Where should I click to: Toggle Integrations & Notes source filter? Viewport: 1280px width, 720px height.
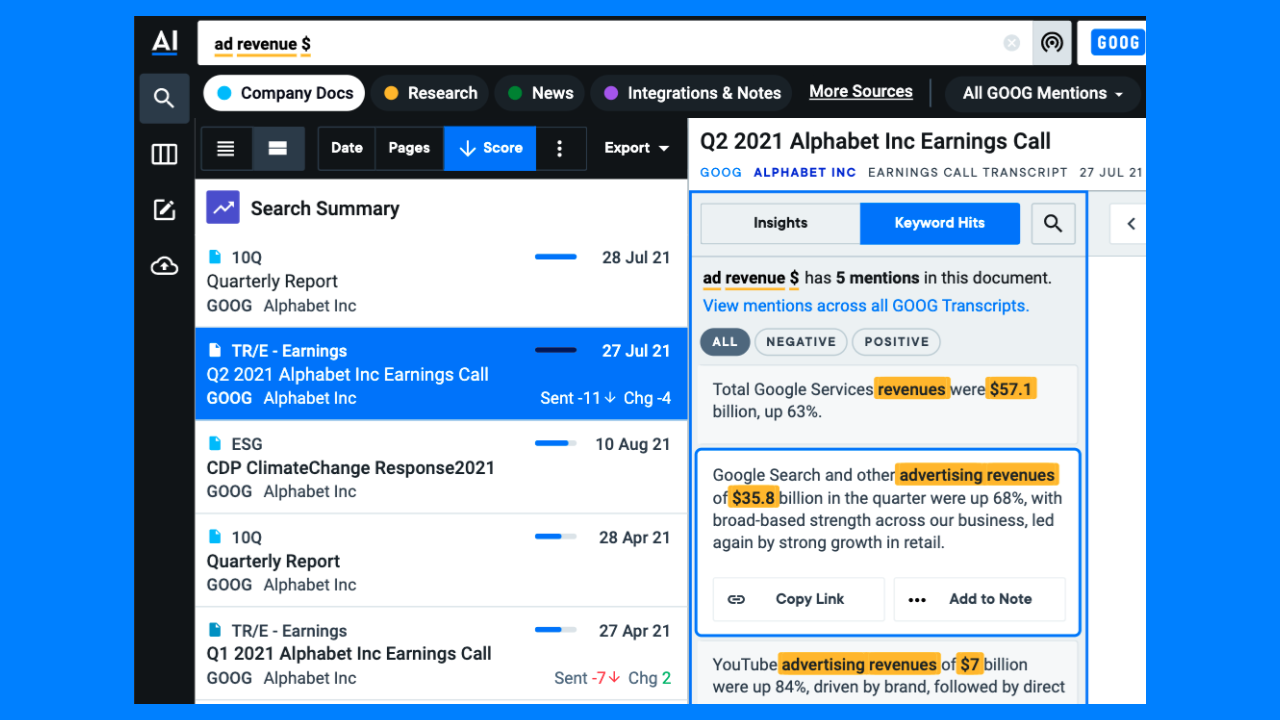(x=691, y=93)
